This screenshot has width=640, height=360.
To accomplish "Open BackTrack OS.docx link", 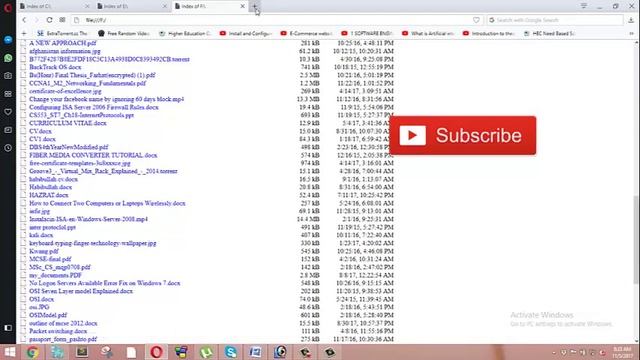I will tap(55, 67).
